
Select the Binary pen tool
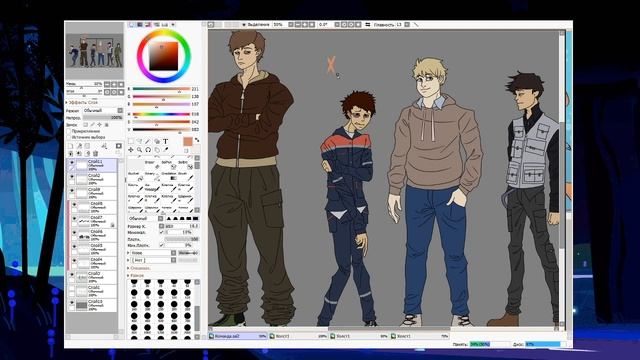point(151,176)
